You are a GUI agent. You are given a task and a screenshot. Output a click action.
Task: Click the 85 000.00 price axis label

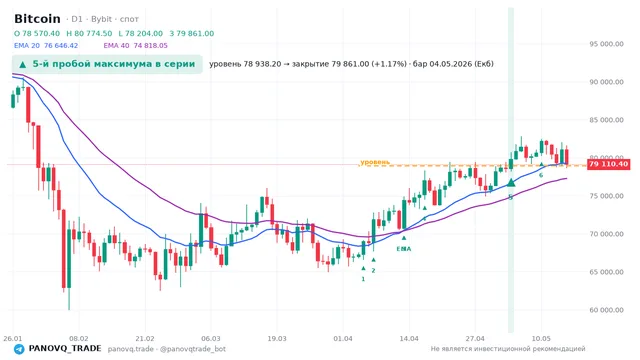click(x=607, y=120)
